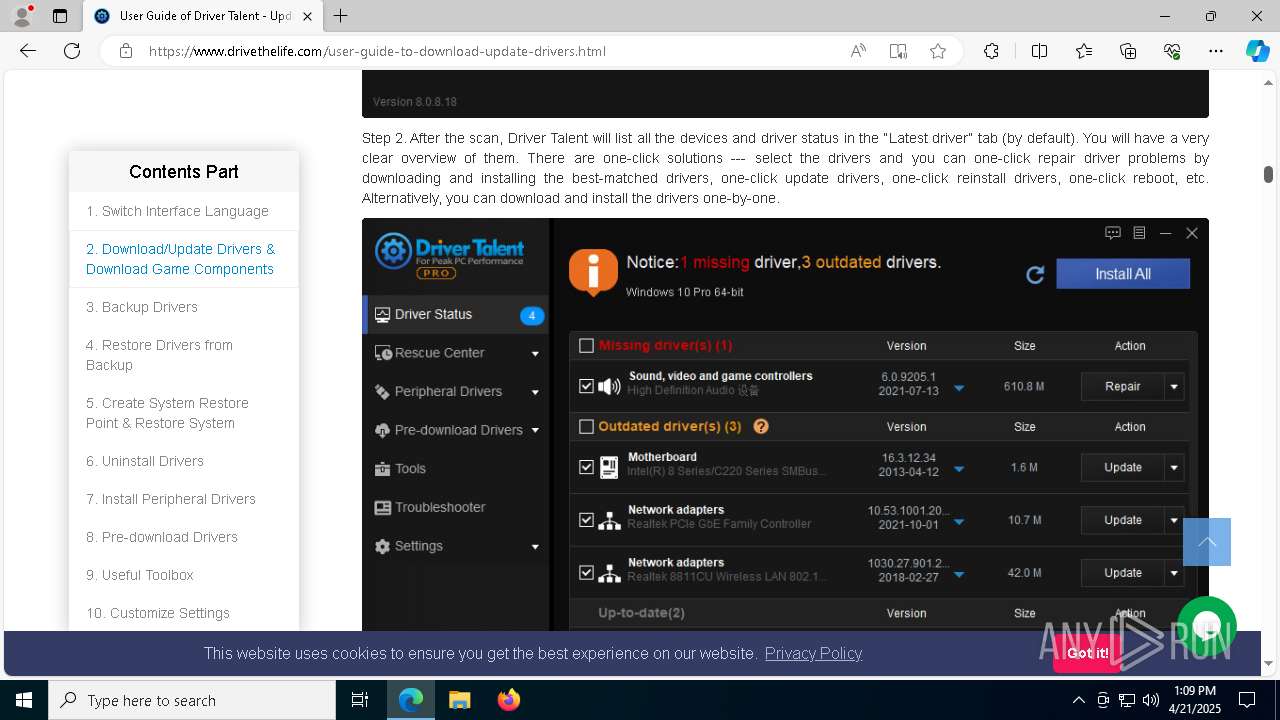1280x720 pixels.
Task: Open the Privacy Policy link
Action: (813, 653)
